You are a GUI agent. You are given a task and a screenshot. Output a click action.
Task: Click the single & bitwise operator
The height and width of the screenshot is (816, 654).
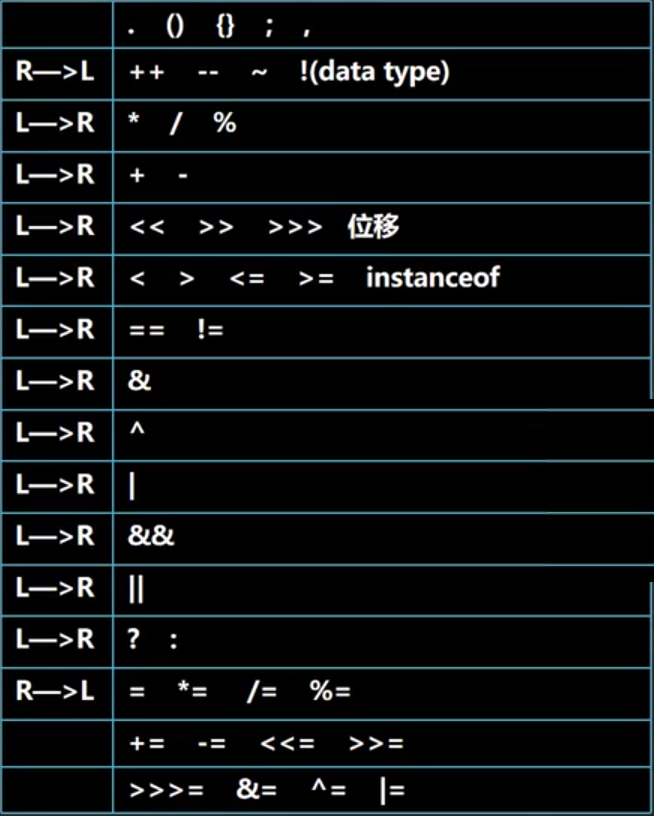click(x=139, y=381)
